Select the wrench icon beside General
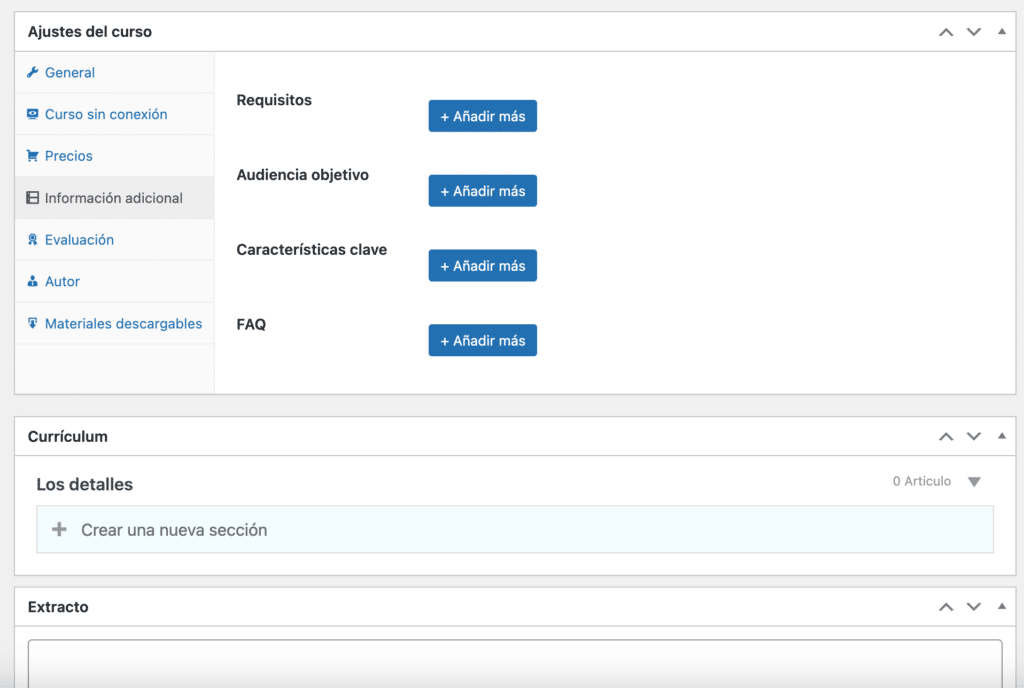Screen dimensions: 1024x688 click(34, 72)
